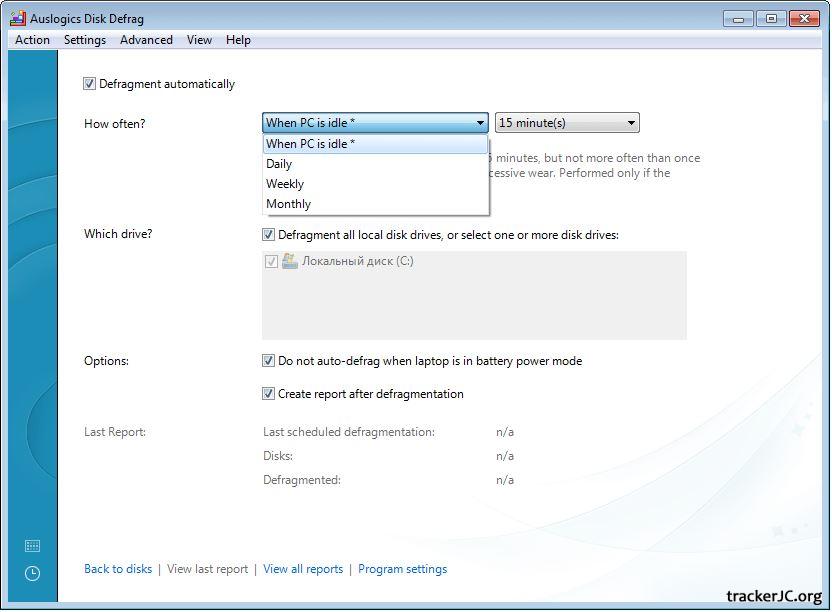This screenshot has width=832, height=612.
Task: Click the disk grid icon in left sidebar
Action: point(32,546)
